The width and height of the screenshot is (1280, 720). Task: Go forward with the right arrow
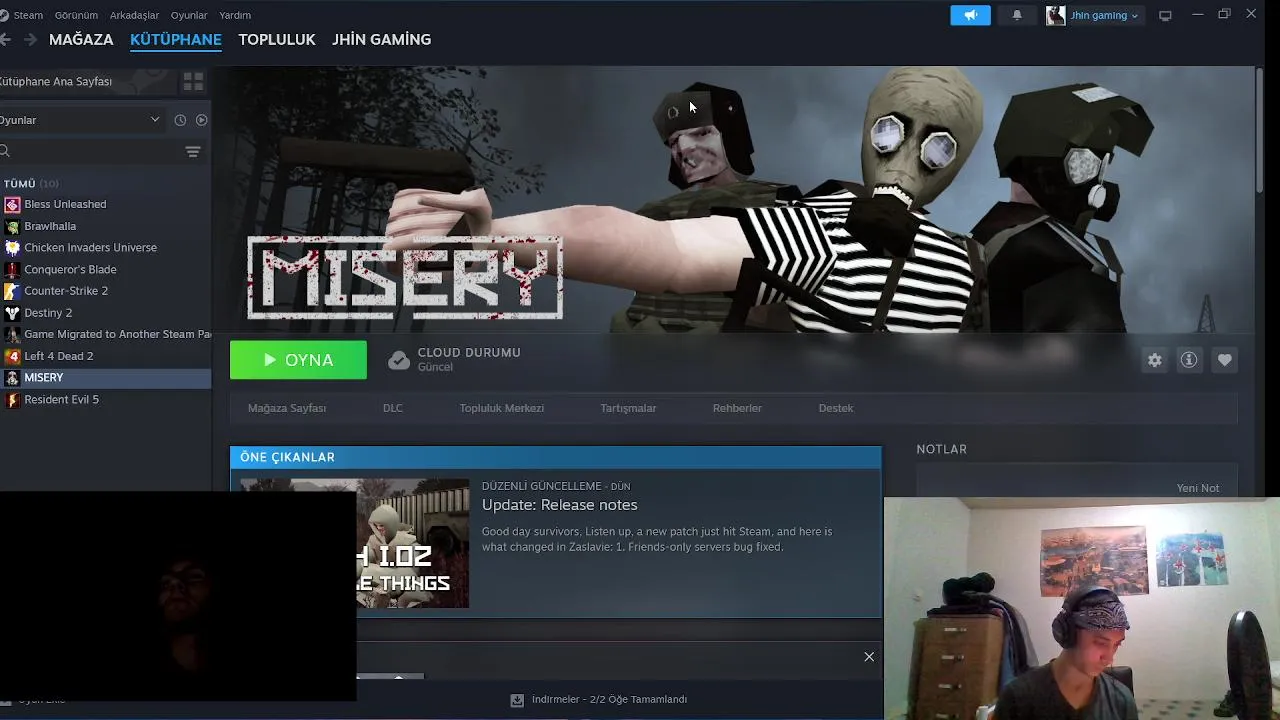(30, 39)
